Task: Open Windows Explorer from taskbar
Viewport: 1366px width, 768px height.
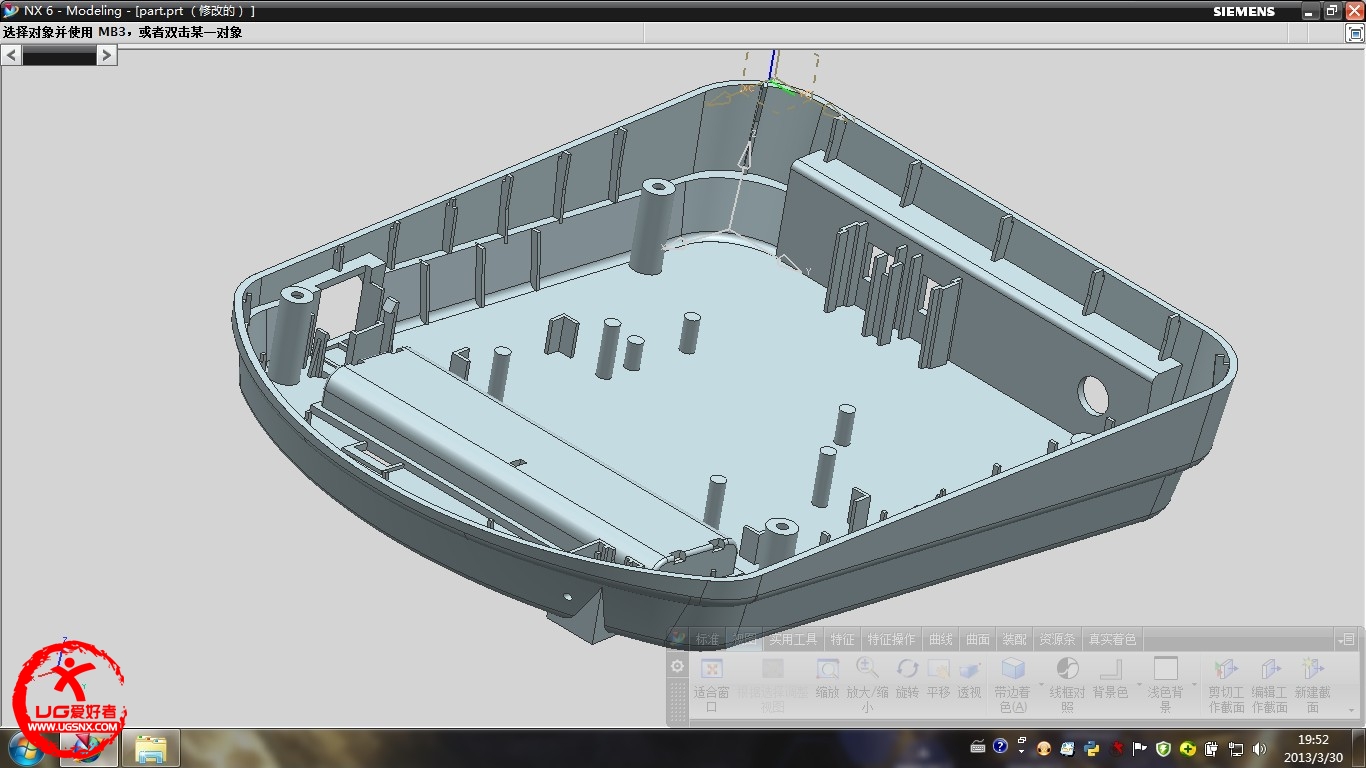Action: pyautogui.click(x=151, y=748)
